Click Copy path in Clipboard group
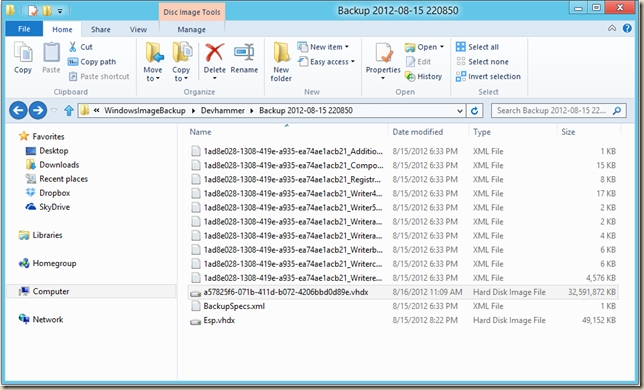 point(92,62)
